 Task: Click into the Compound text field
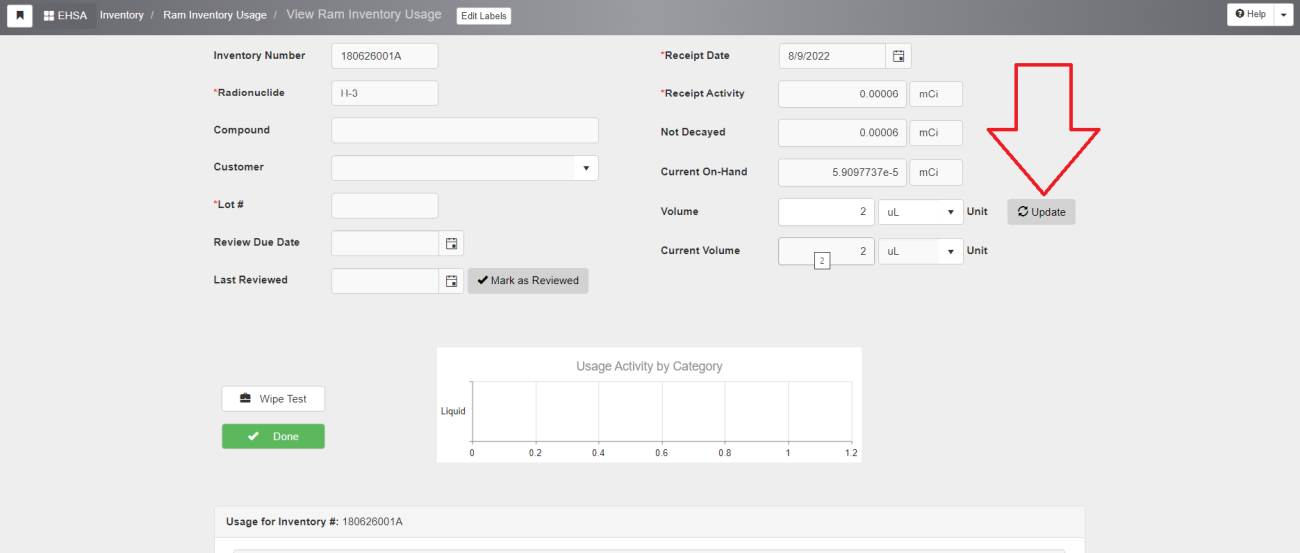coord(464,131)
